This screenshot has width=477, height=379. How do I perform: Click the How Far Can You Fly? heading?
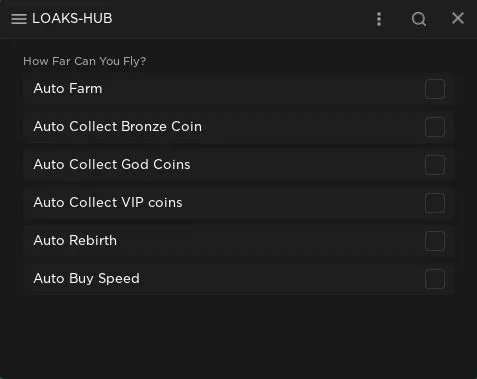click(85, 61)
